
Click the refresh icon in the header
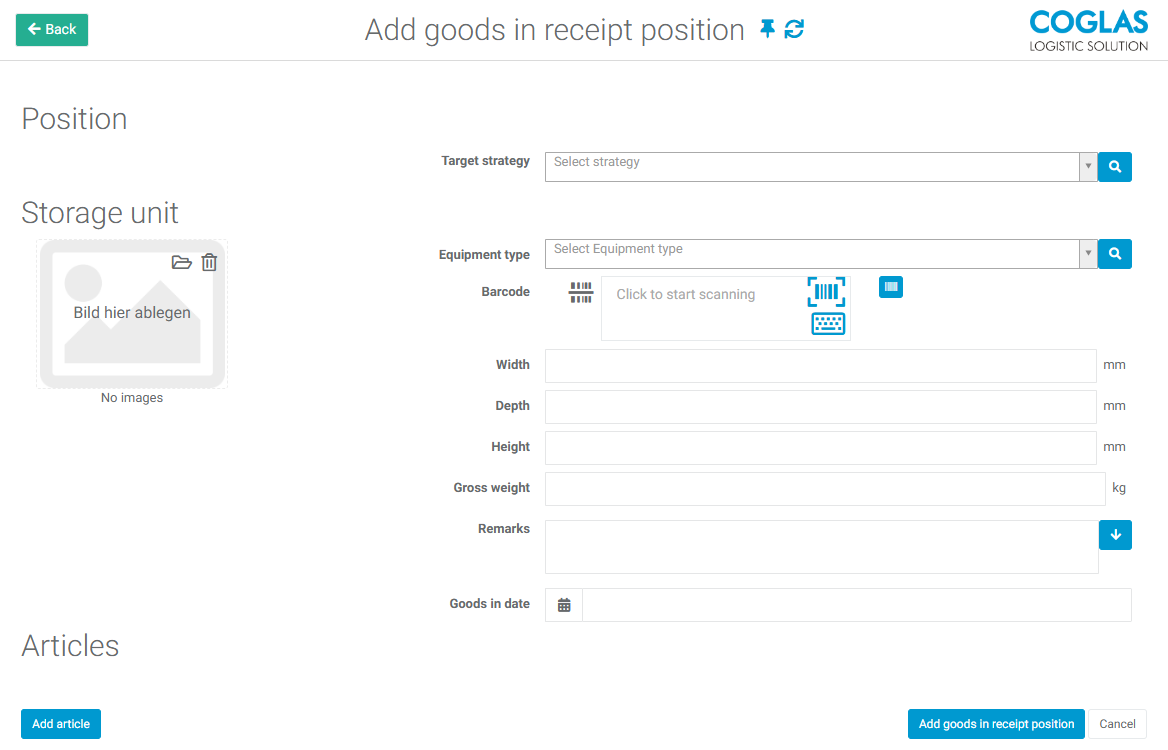tap(794, 30)
